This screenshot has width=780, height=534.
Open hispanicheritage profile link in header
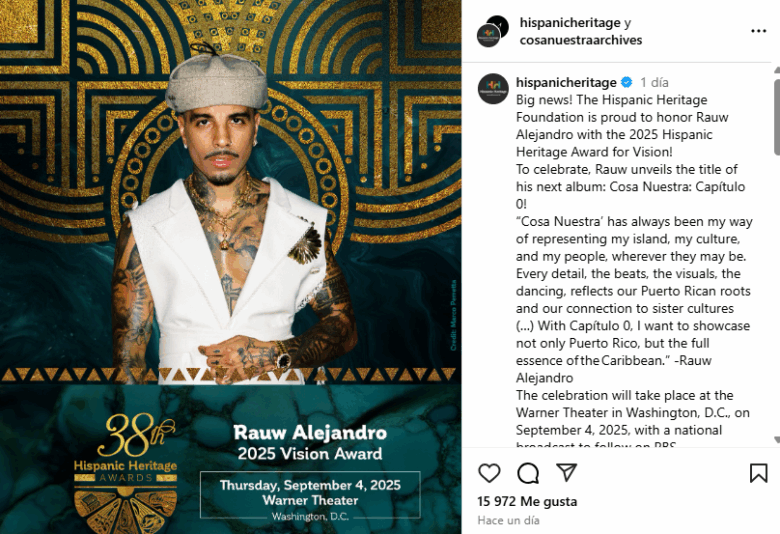pos(570,23)
